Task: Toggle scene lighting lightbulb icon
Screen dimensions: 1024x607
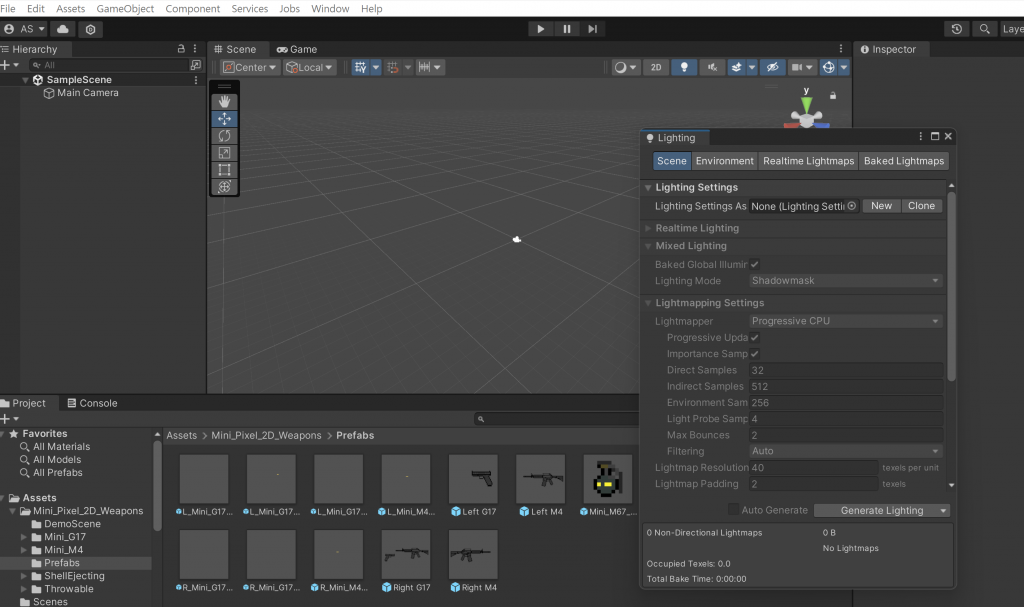Action: [684, 67]
